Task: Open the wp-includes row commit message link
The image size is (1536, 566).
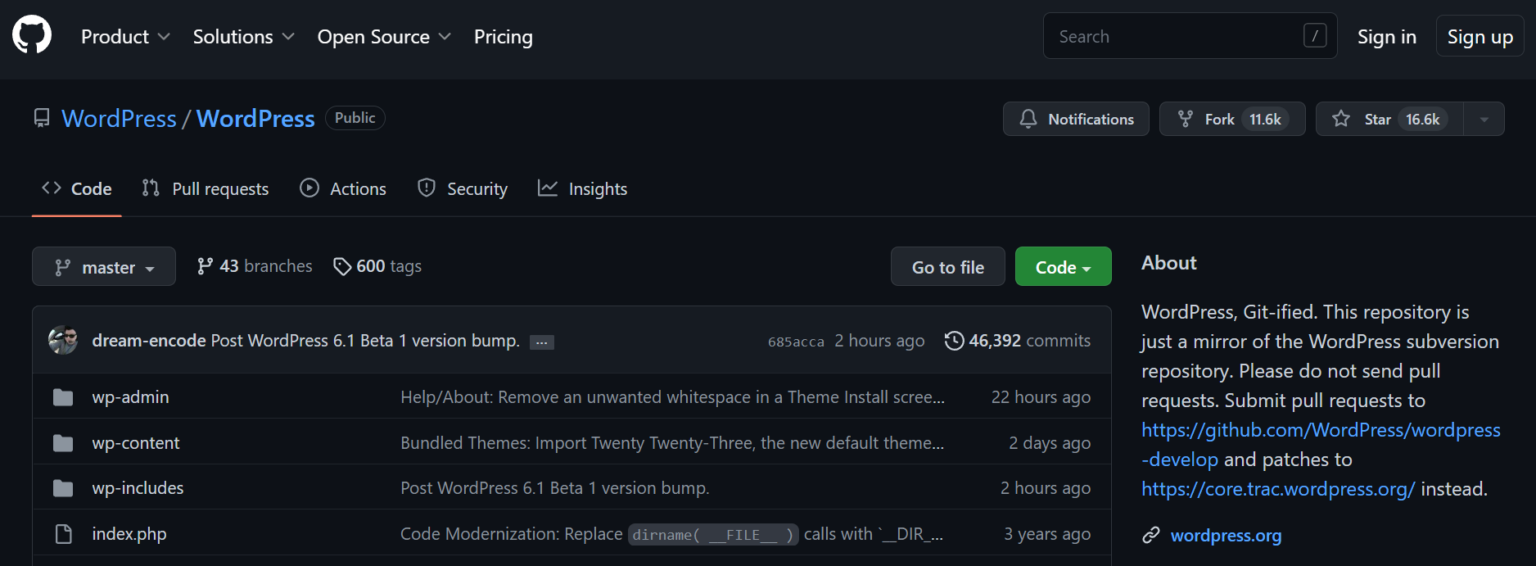Action: tap(555, 488)
